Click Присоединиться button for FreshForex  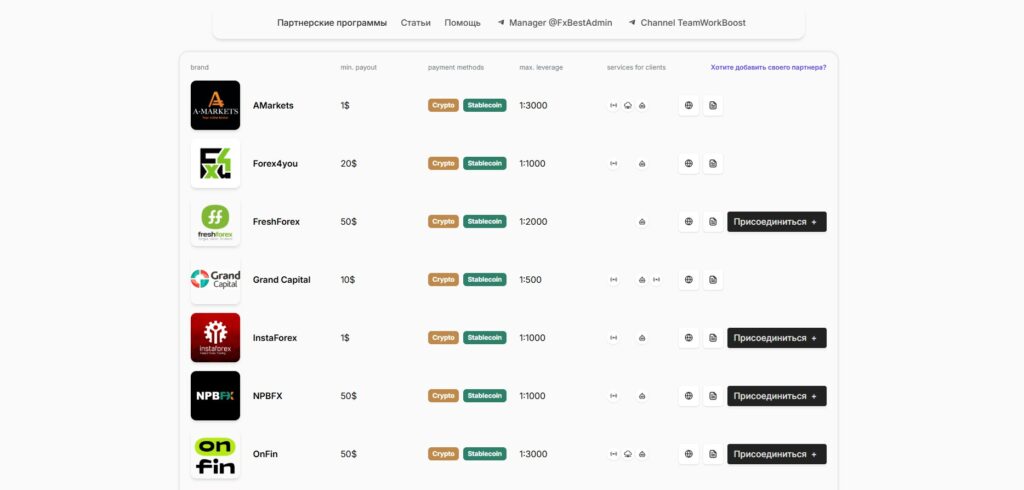tap(776, 221)
